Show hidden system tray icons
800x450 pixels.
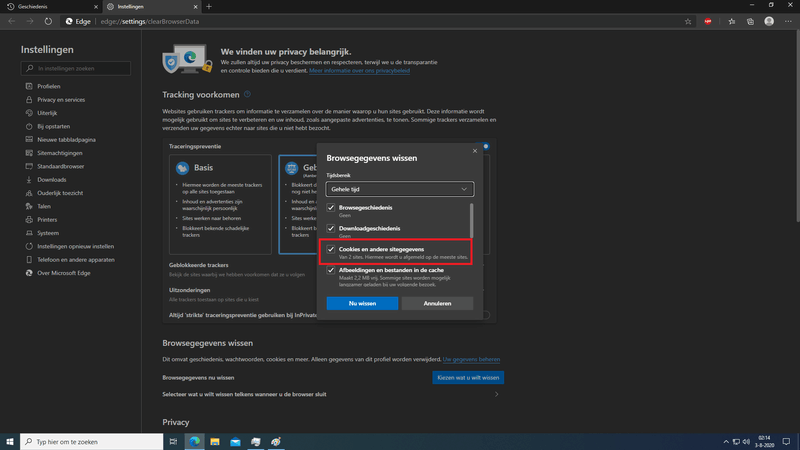[x=726, y=442]
